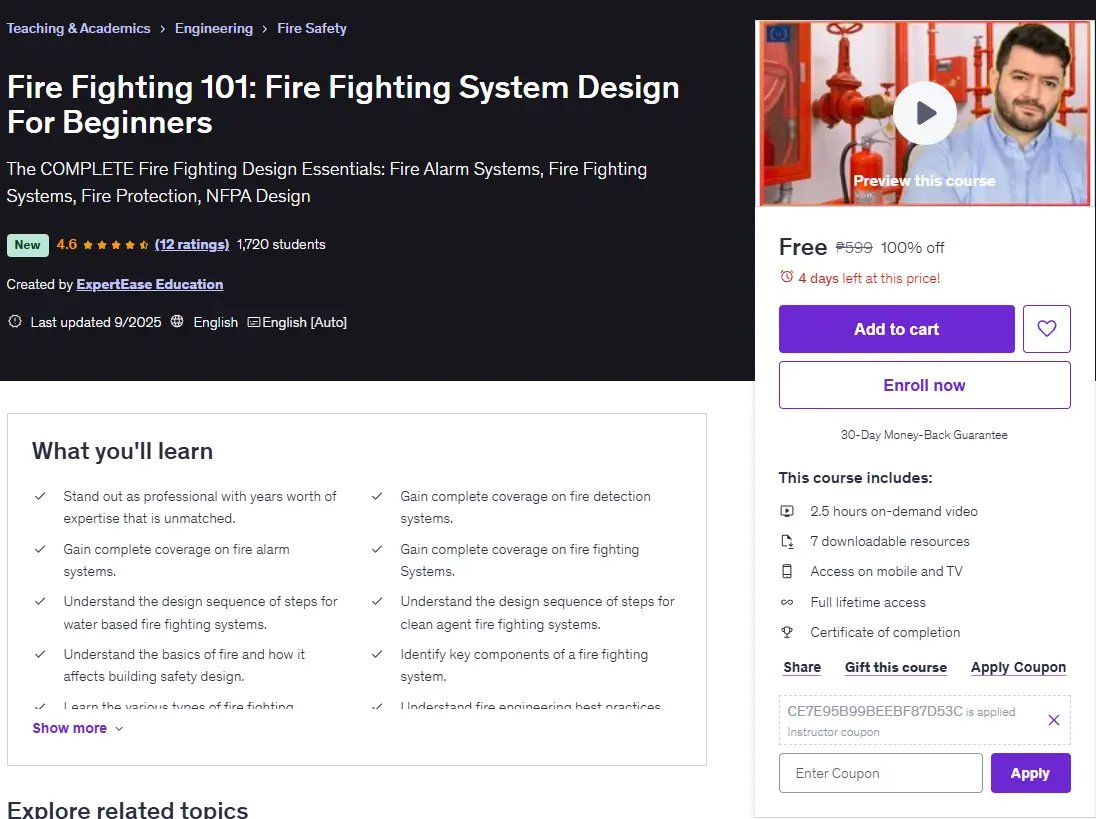Click the Add to cart button
This screenshot has height=819, width=1096.
(897, 328)
